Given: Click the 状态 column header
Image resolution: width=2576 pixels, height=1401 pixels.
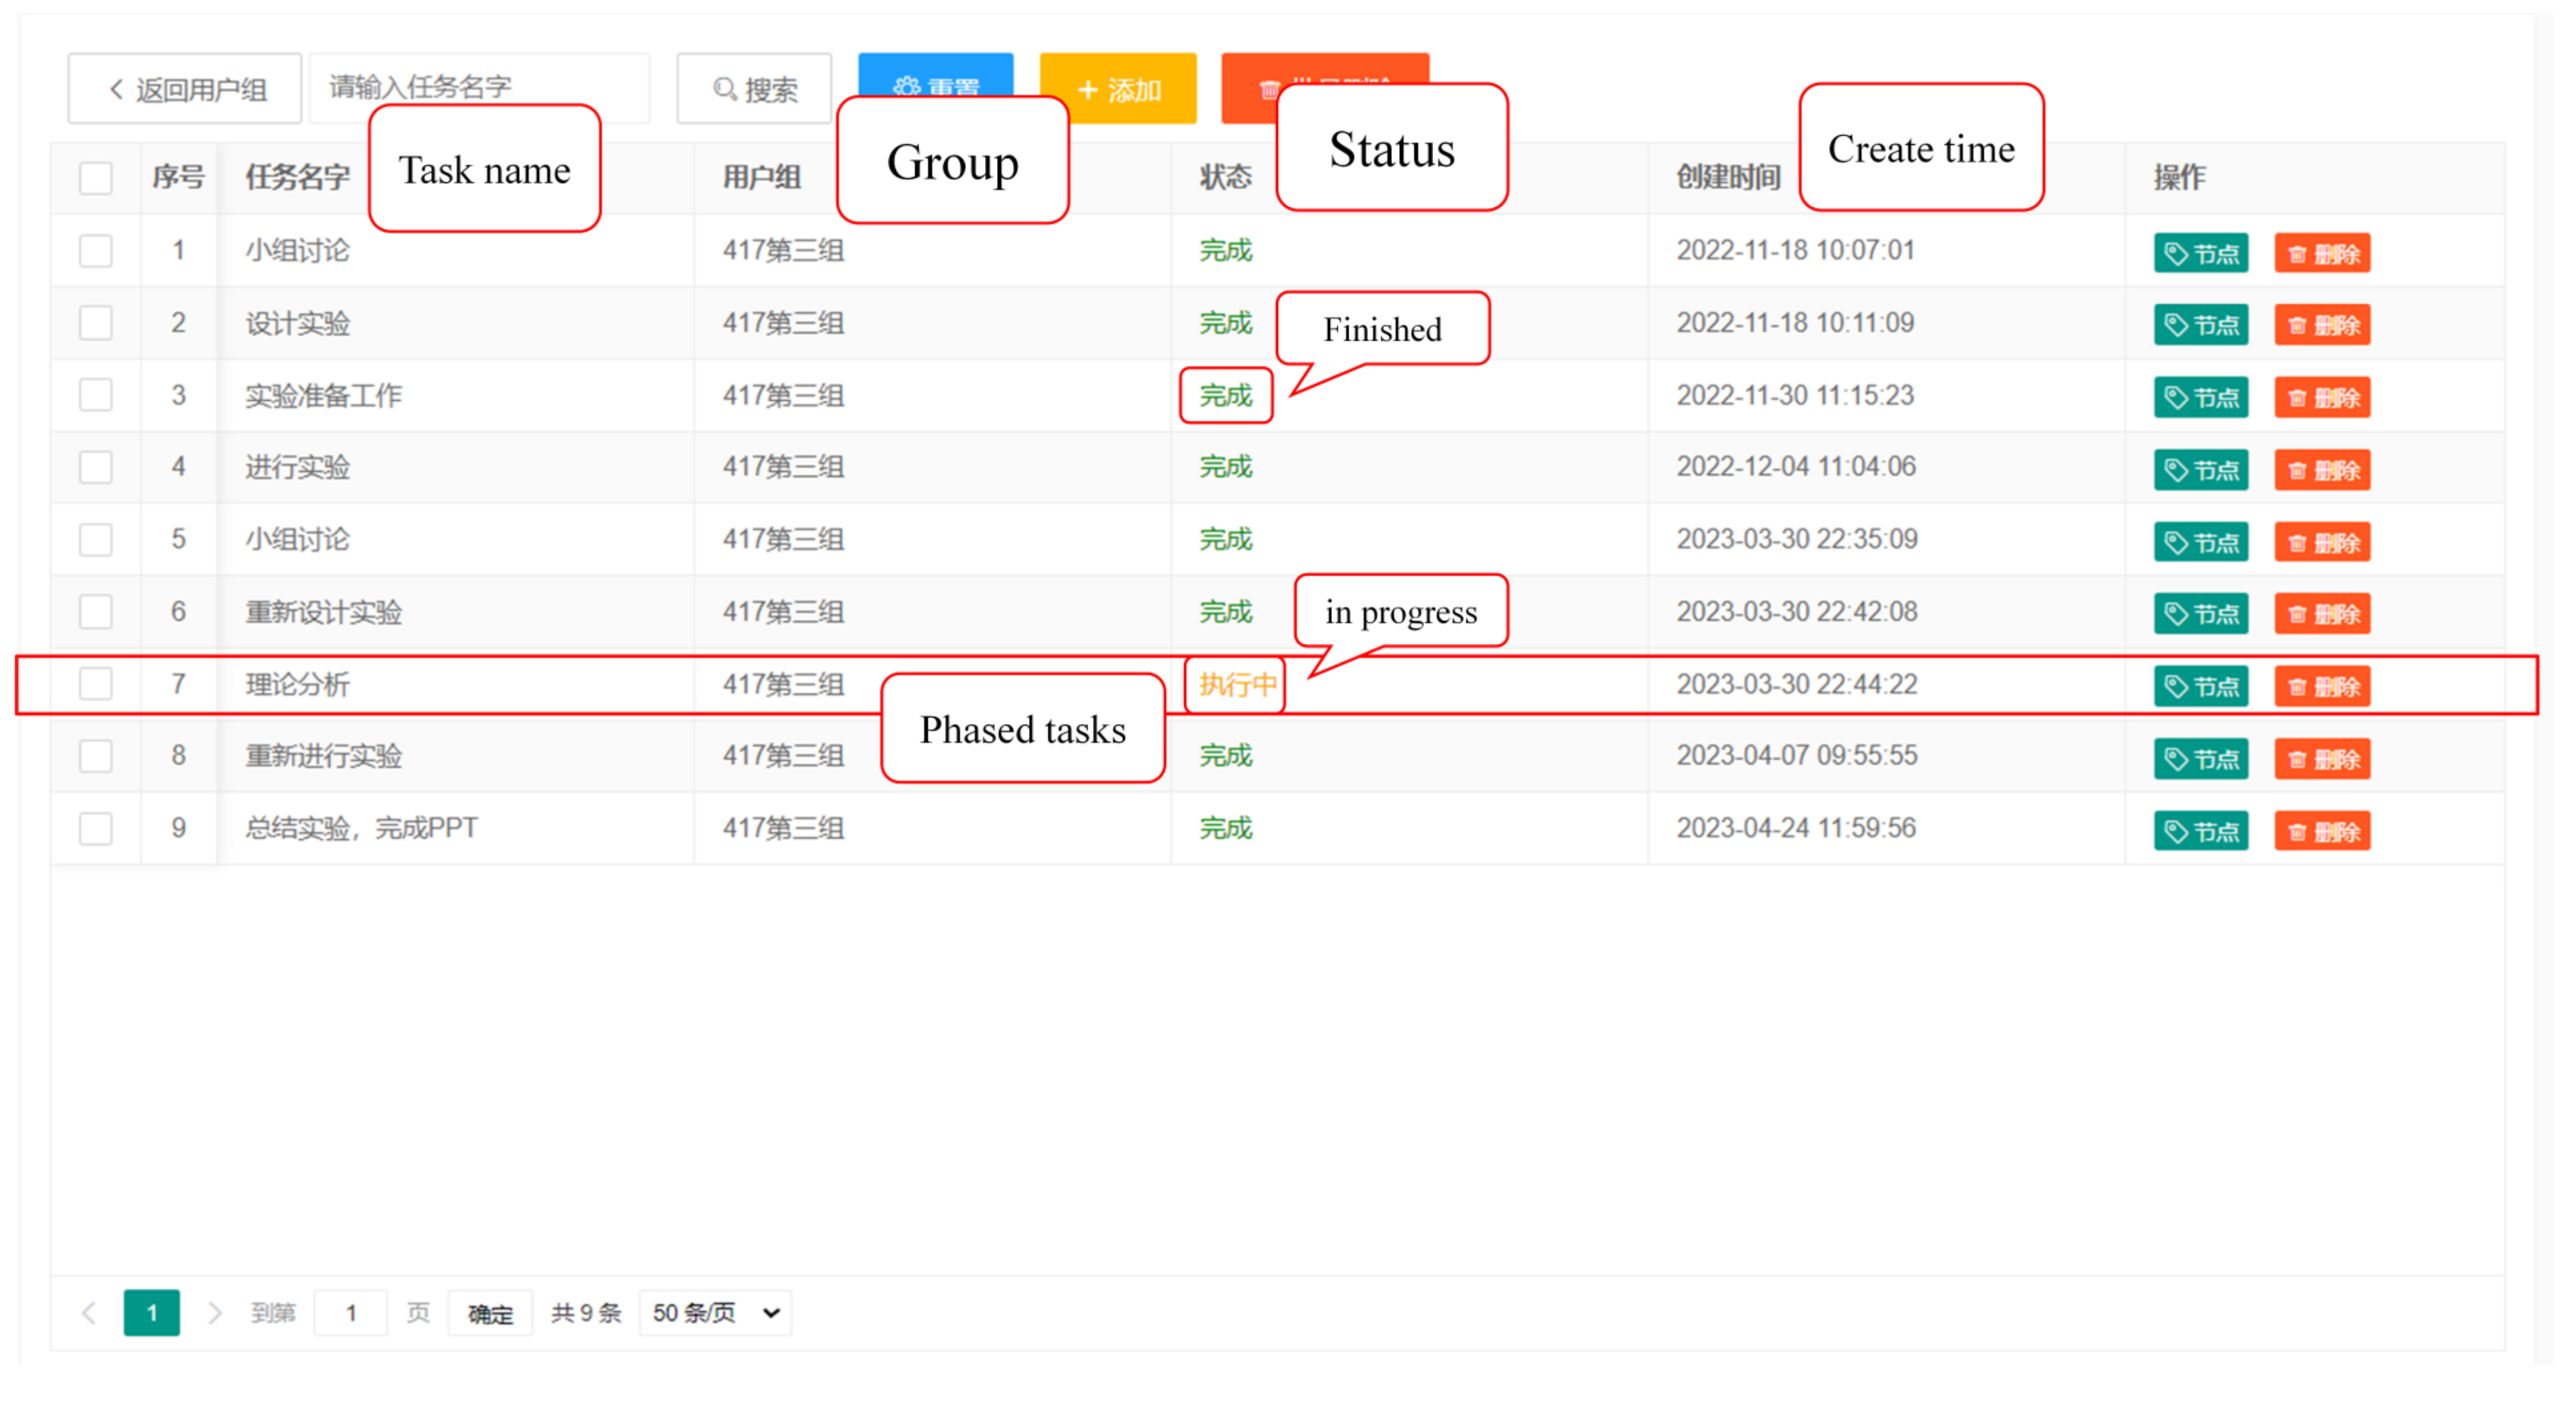Looking at the screenshot, I should [x=1225, y=177].
